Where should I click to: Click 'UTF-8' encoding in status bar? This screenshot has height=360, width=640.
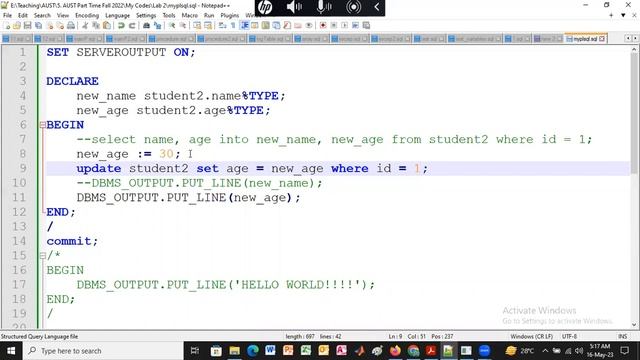click(x=569, y=336)
